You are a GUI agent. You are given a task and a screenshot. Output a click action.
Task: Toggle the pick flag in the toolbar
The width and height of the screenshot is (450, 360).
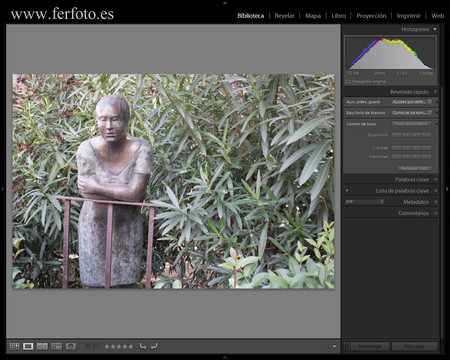tap(88, 346)
